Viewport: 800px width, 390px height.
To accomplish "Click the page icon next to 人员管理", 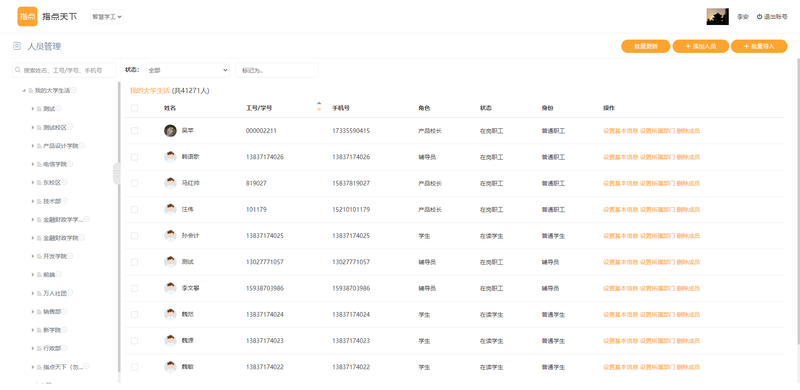I will click(17, 46).
